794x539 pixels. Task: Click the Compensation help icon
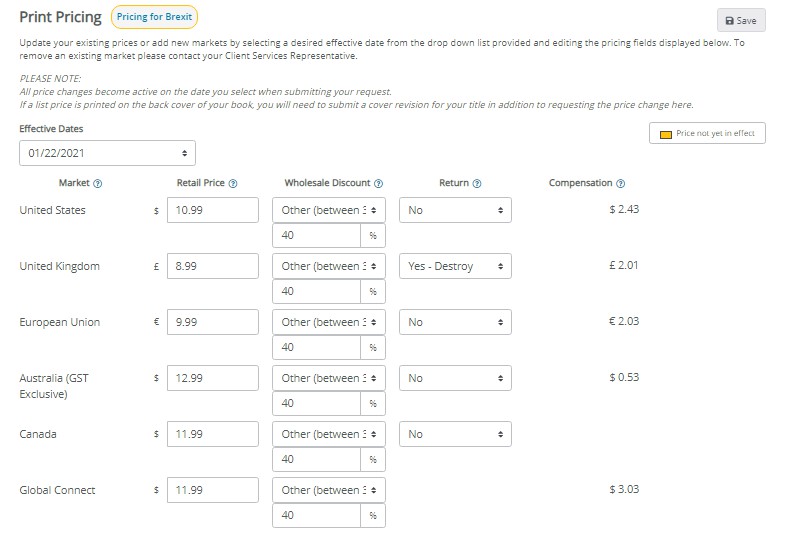(621, 184)
